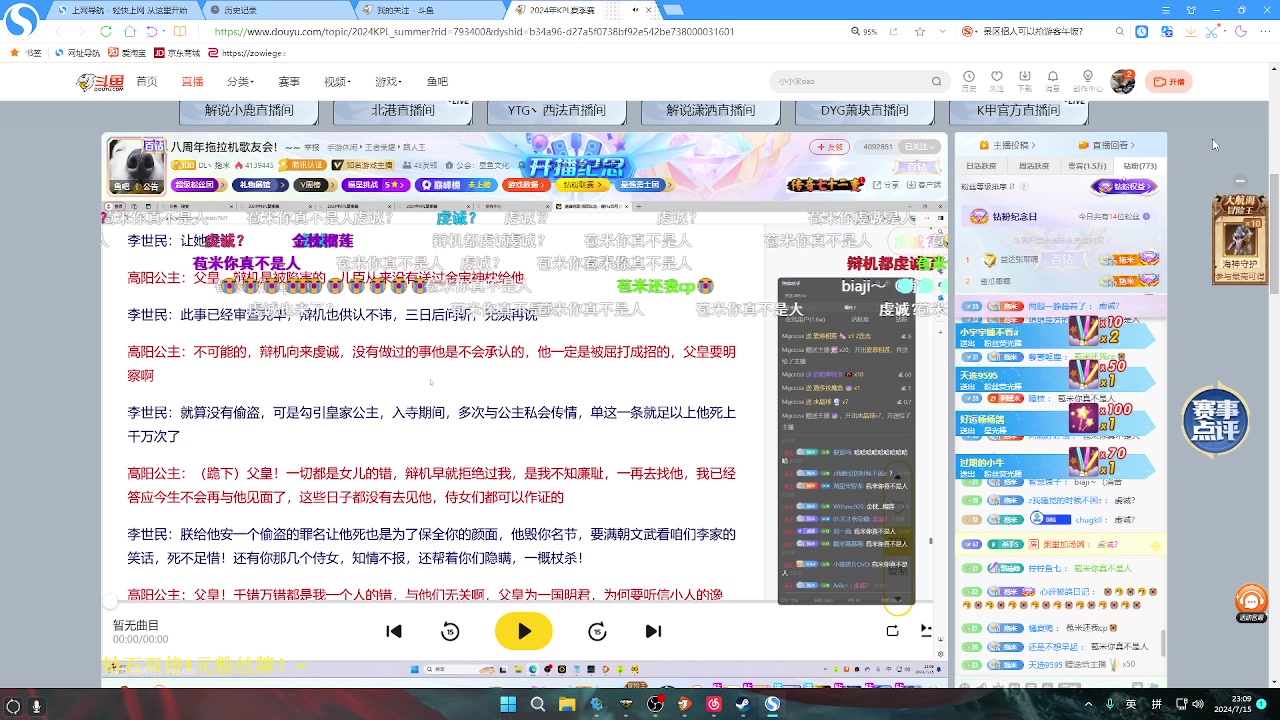The width and height of the screenshot is (1280, 720).
Task: Skip to previous track
Action: click(394, 631)
